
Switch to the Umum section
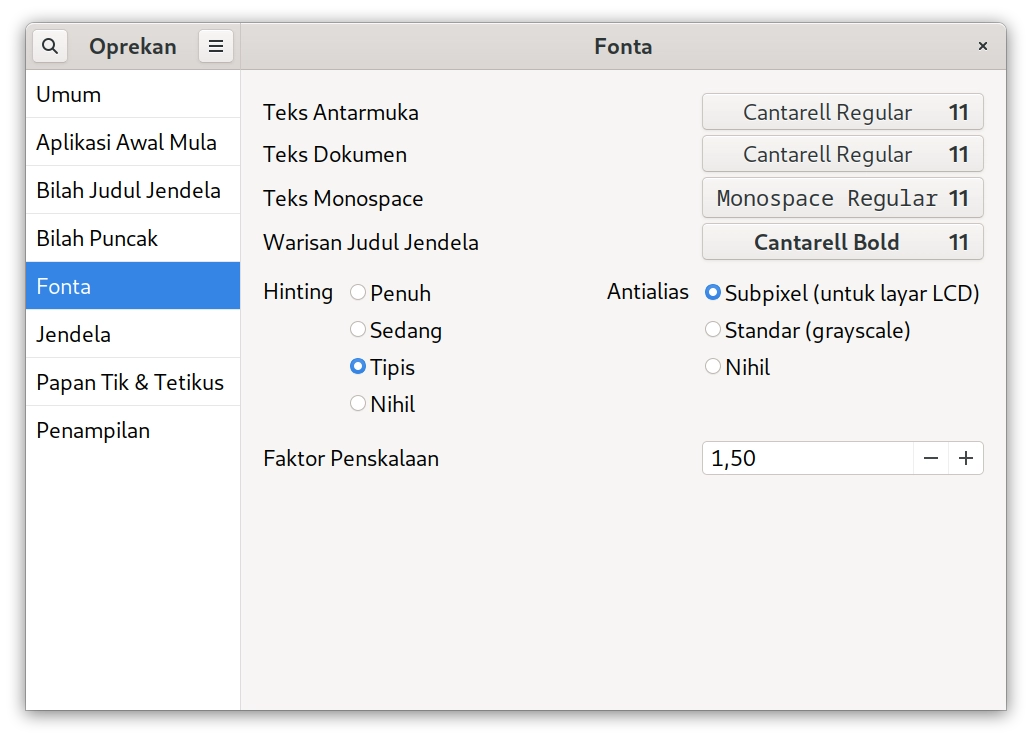pyautogui.click(x=133, y=94)
